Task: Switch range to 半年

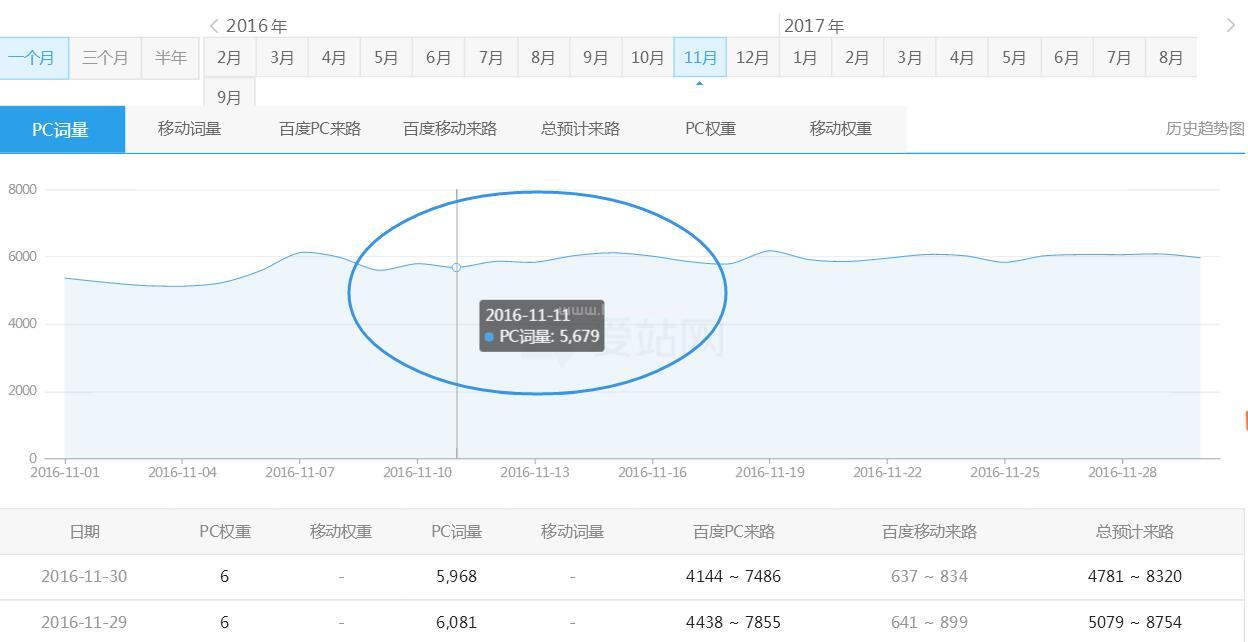Action: 171,58
